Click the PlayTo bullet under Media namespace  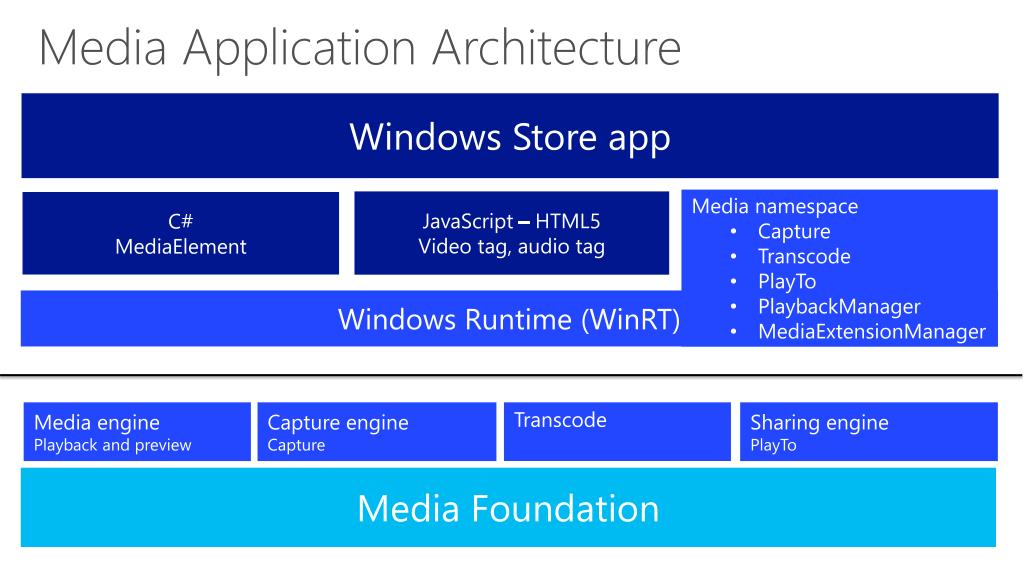click(787, 281)
